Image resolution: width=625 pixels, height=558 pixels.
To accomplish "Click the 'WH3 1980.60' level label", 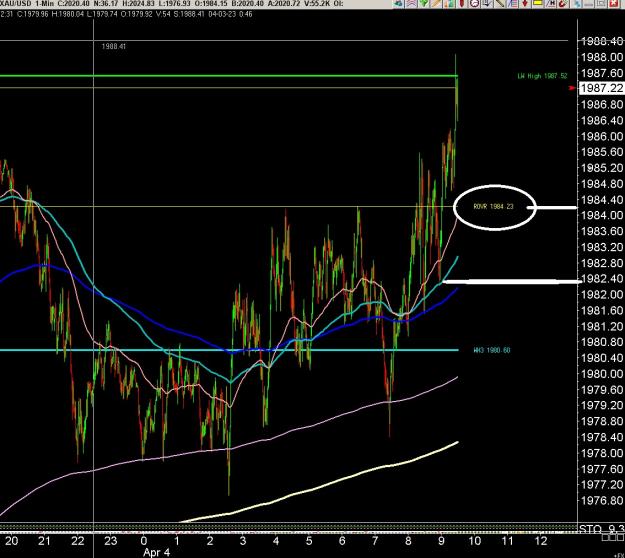I will [492, 350].
